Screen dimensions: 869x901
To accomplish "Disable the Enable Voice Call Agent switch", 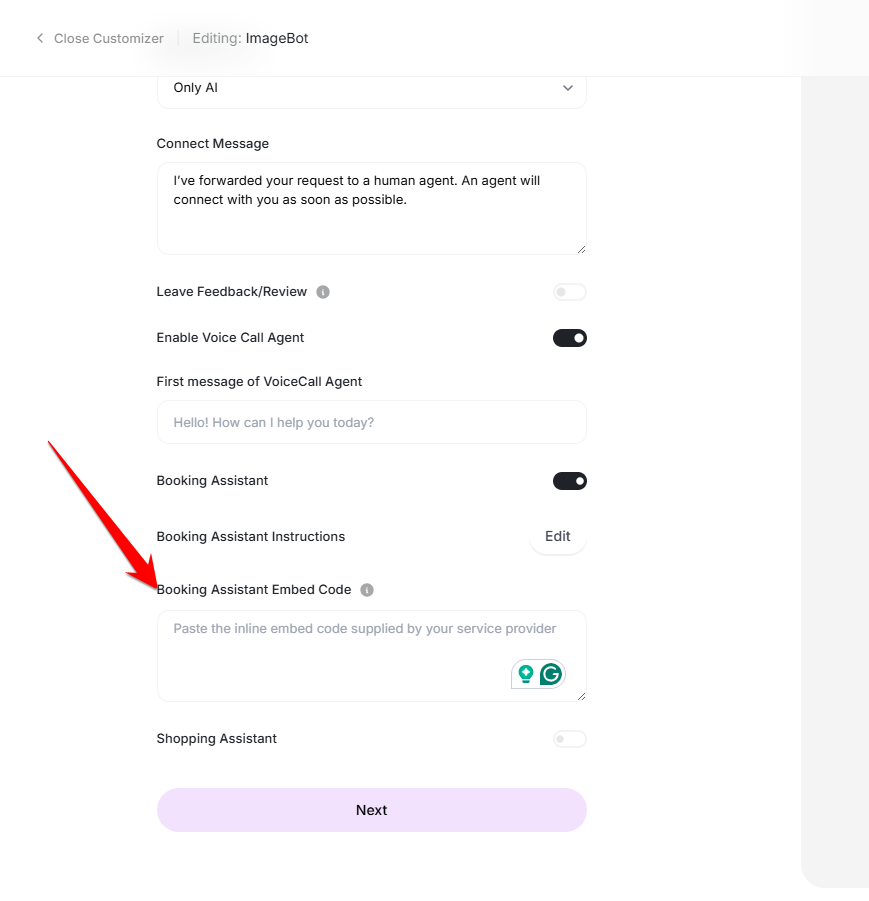I will (569, 338).
